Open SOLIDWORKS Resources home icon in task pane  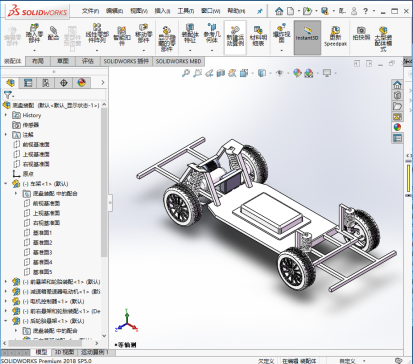pyautogui.click(x=397, y=85)
